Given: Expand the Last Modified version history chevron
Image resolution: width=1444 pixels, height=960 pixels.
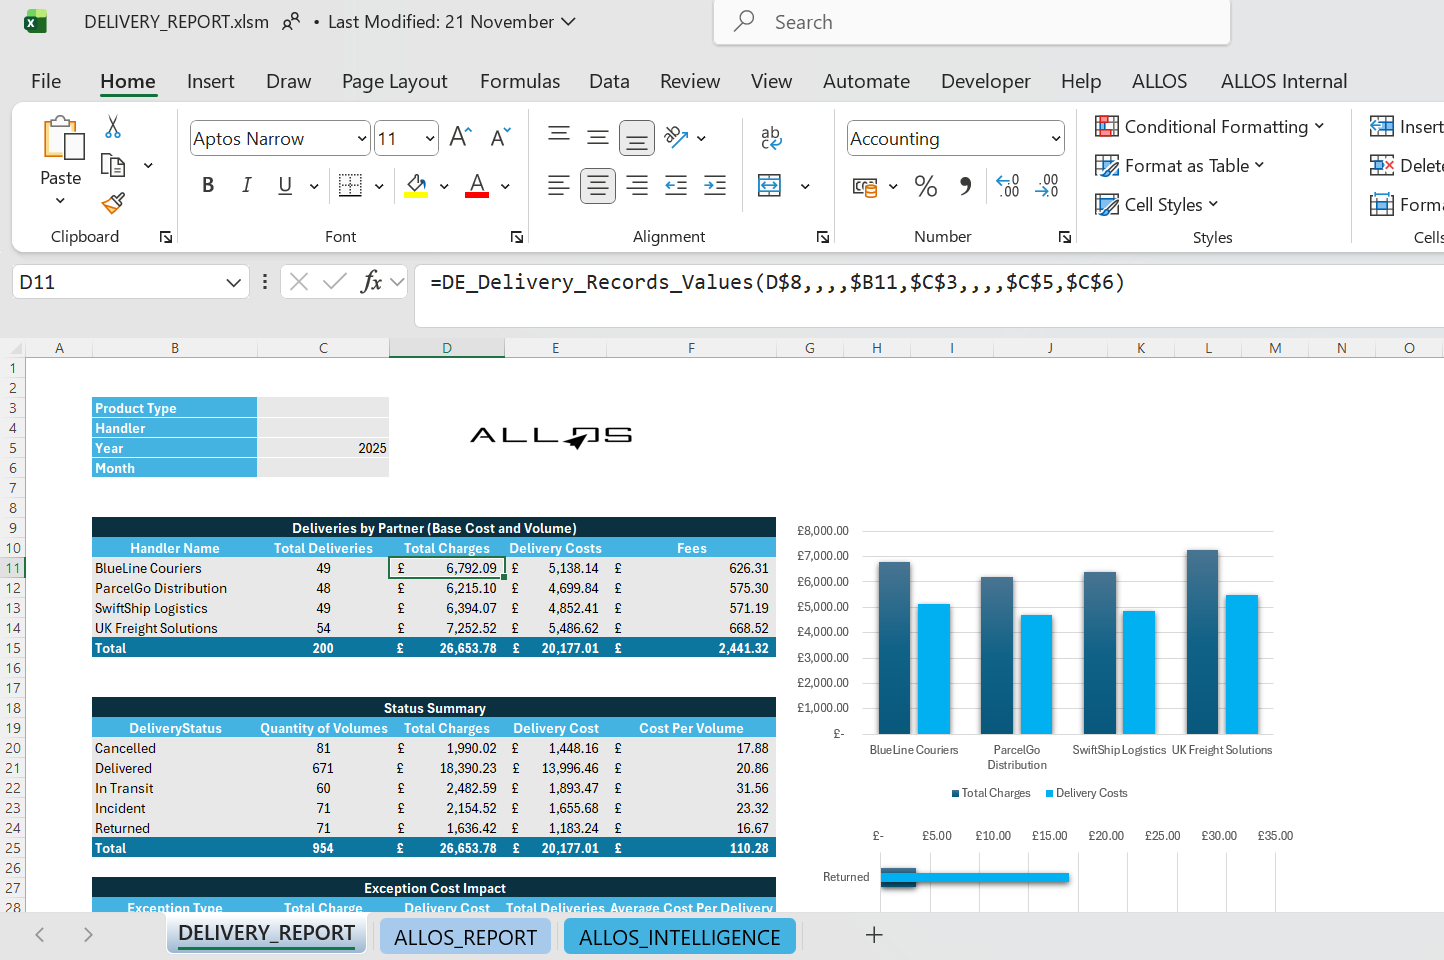Looking at the screenshot, I should point(569,22).
